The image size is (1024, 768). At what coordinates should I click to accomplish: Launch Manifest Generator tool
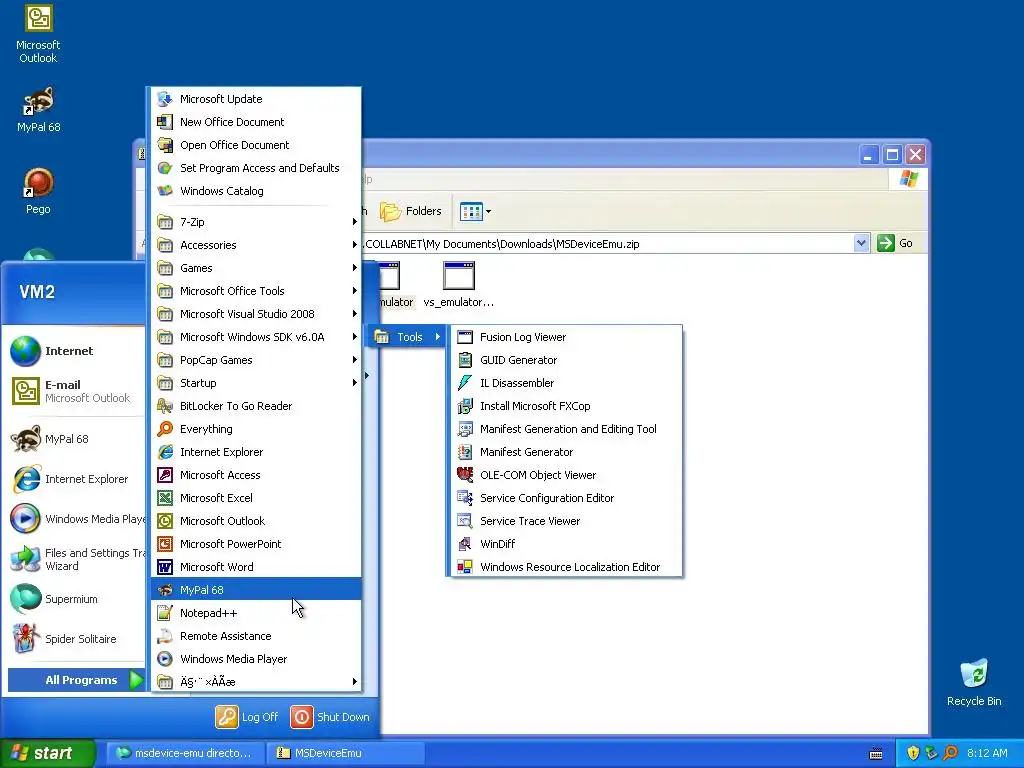(566, 452)
